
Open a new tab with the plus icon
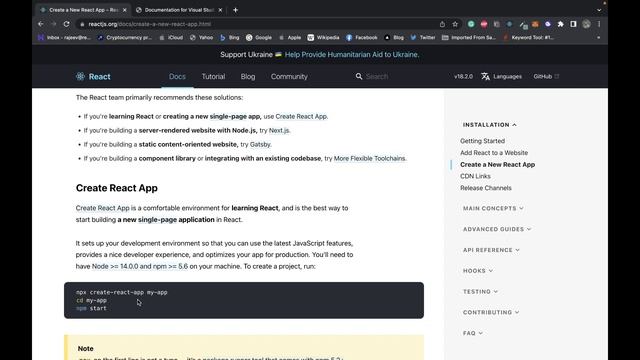coord(236,10)
